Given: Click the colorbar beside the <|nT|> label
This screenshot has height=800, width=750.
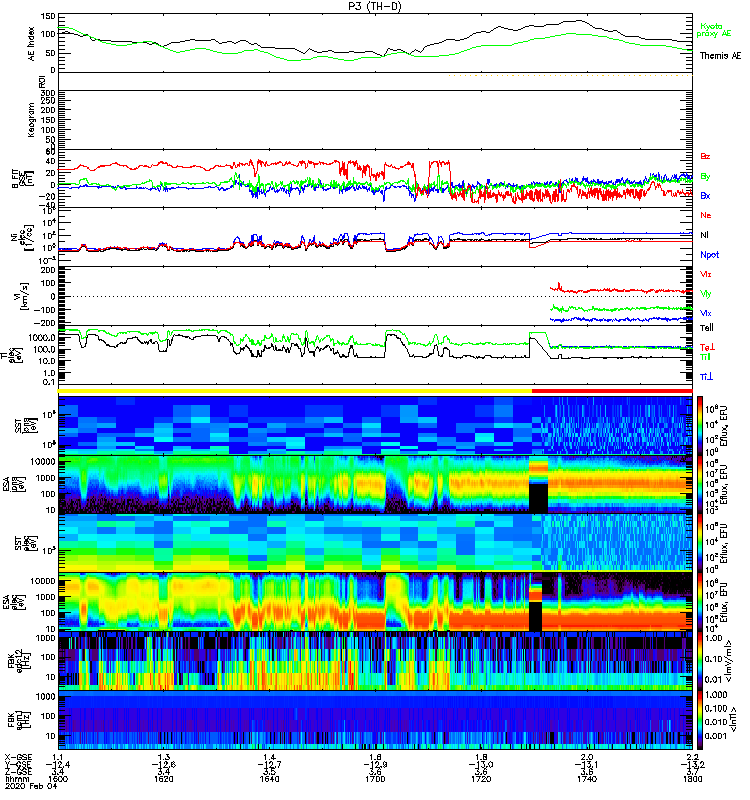Looking at the screenshot, I should coord(699,720).
